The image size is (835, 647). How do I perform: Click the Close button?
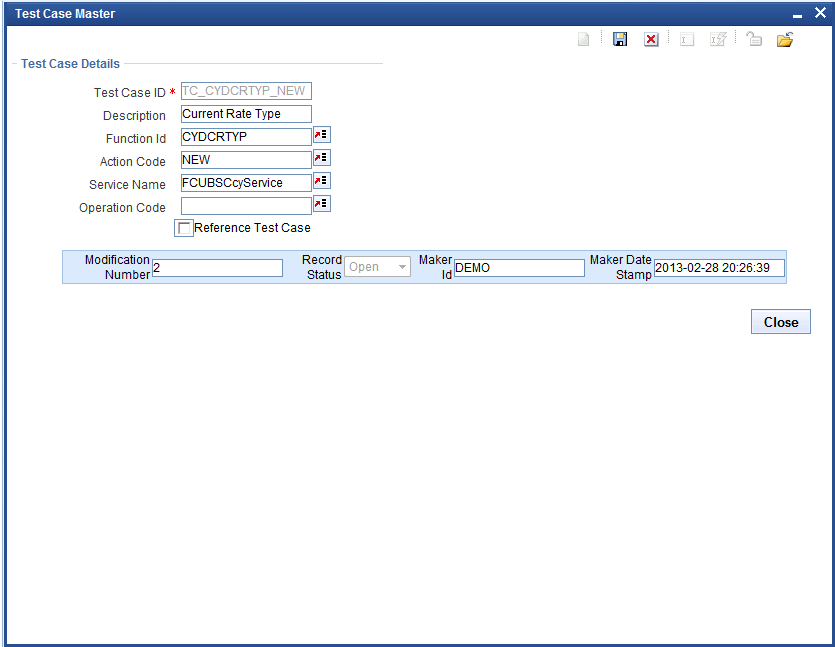tap(781, 322)
